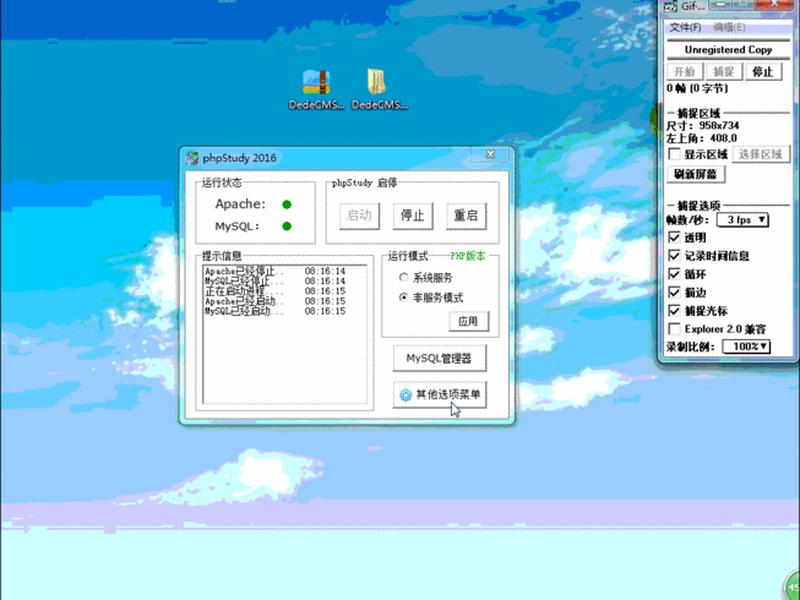Screen dimensions: 800x600
Task: Click the green Apache status indicator
Action: 287,205
